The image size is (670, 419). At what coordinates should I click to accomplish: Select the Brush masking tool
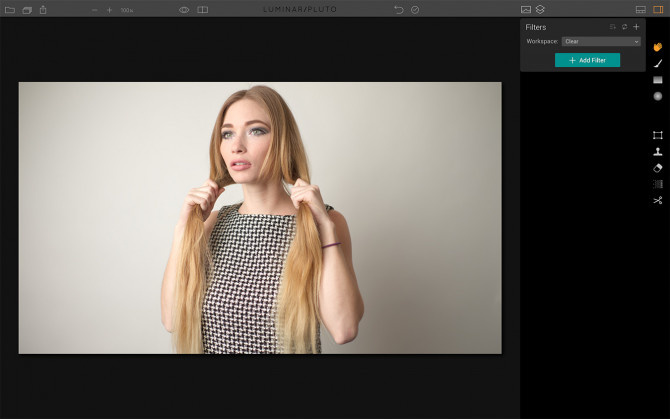[x=658, y=64]
